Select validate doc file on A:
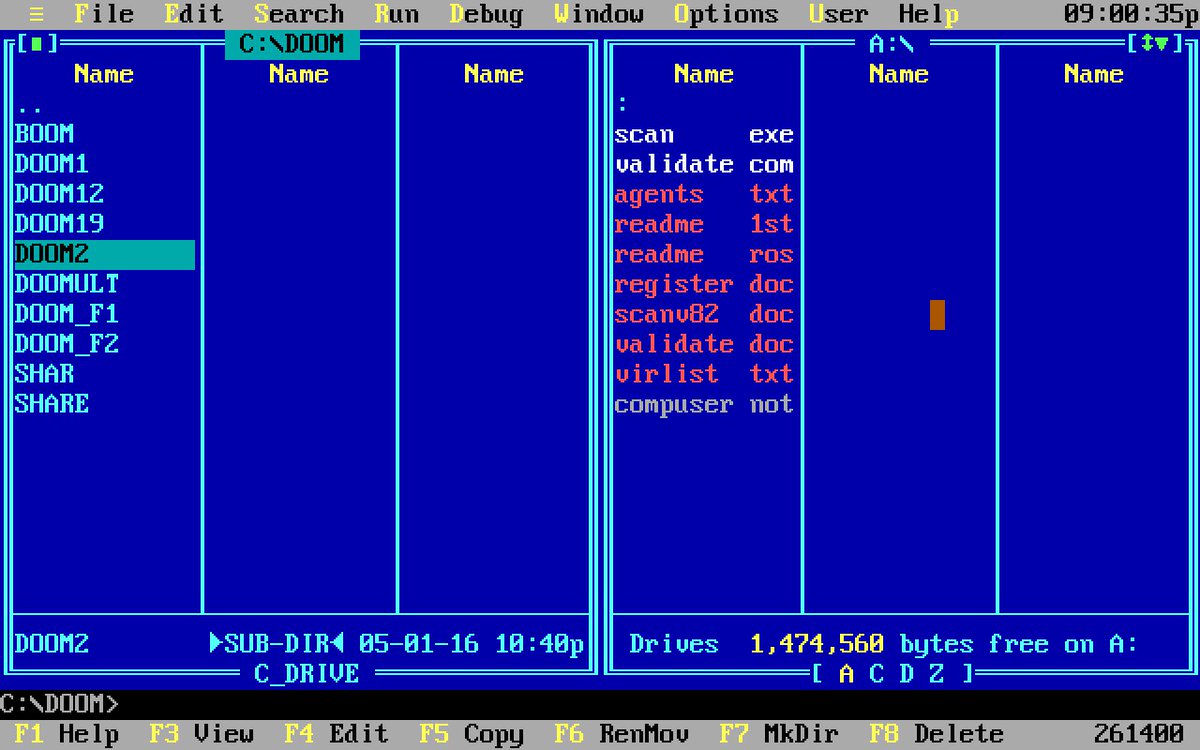 click(704, 344)
